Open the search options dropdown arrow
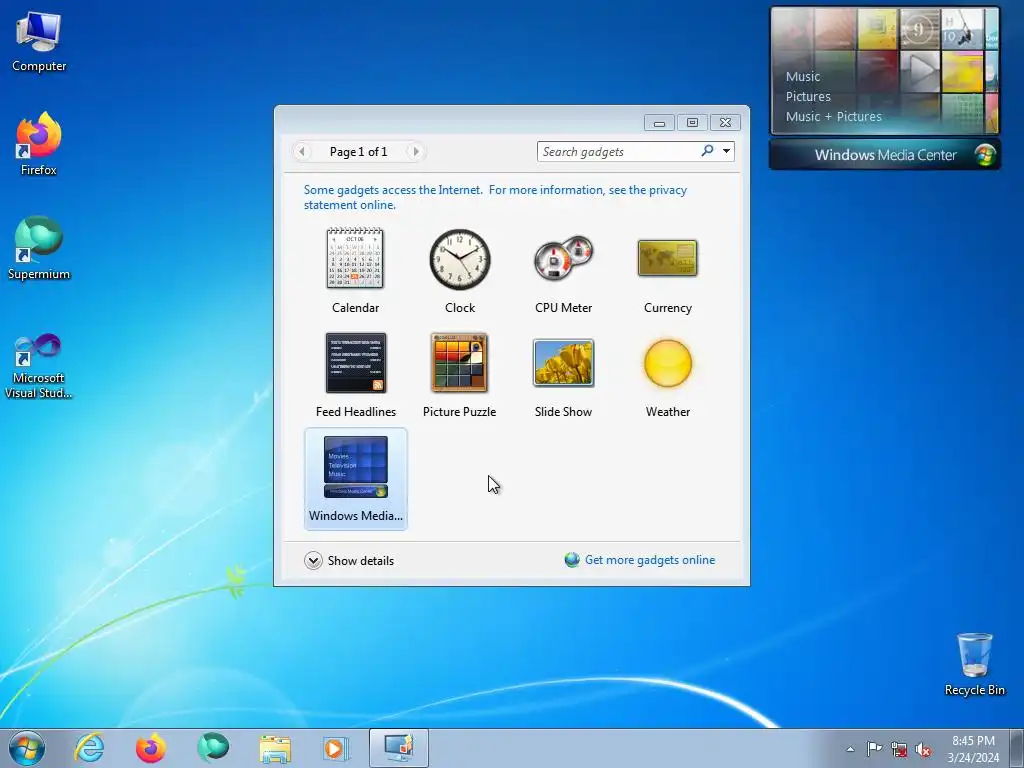This screenshot has height=768, width=1024. (x=726, y=152)
